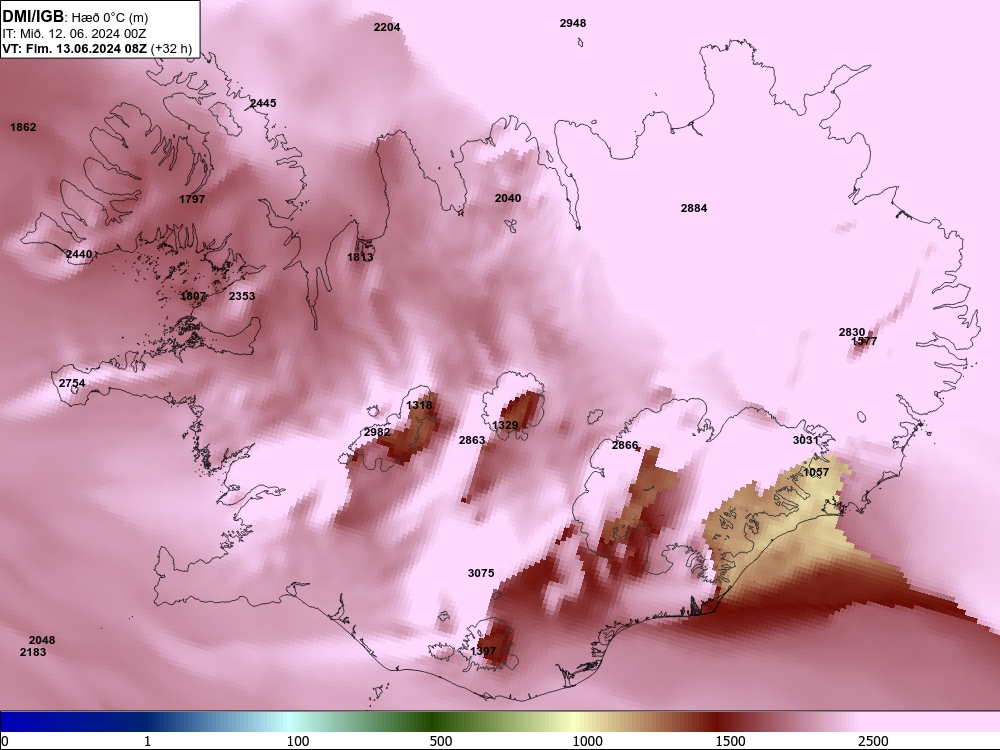Click the 3031 height value
The image size is (1000, 750).
tap(805, 439)
